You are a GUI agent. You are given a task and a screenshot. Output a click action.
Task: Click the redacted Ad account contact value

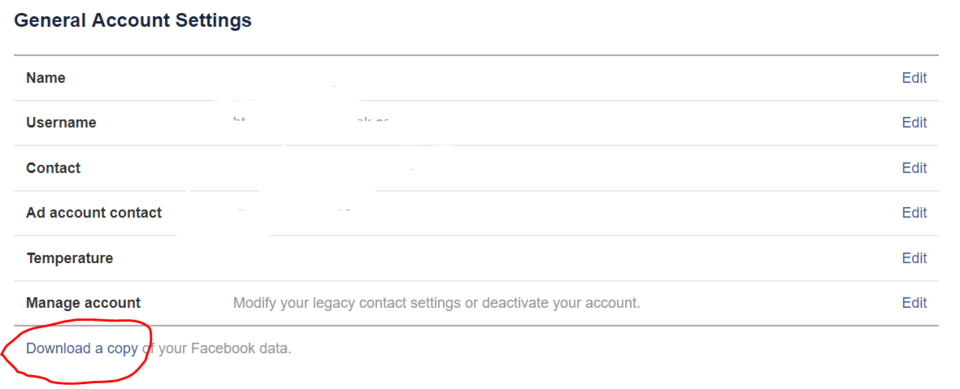click(294, 211)
